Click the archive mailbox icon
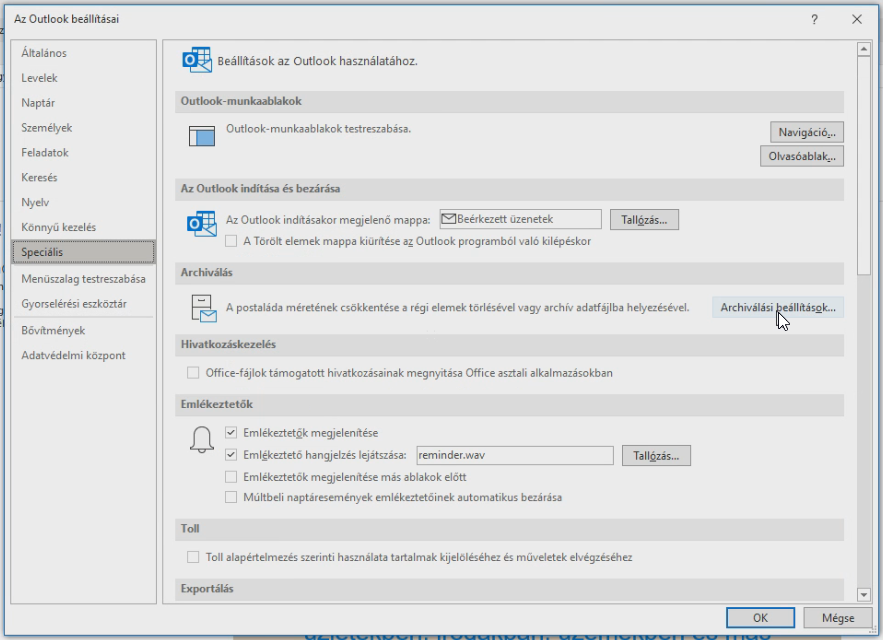 tap(203, 308)
